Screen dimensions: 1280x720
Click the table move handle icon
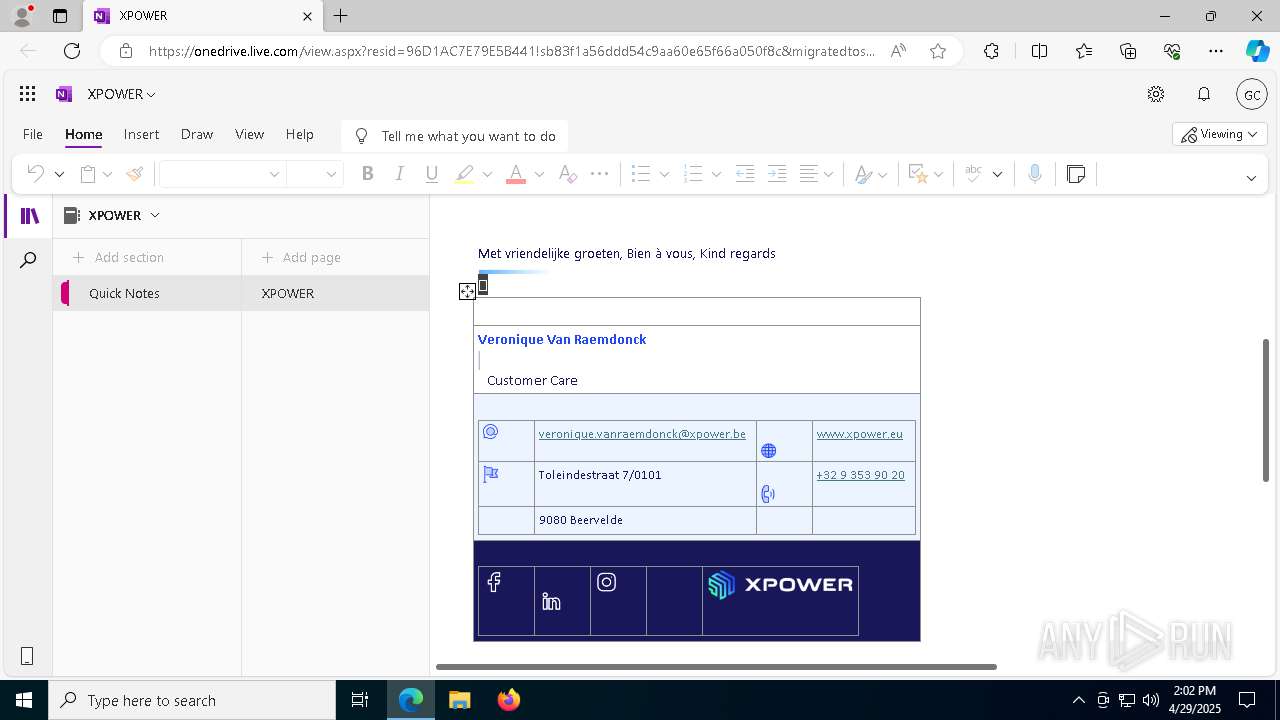pyautogui.click(x=467, y=291)
